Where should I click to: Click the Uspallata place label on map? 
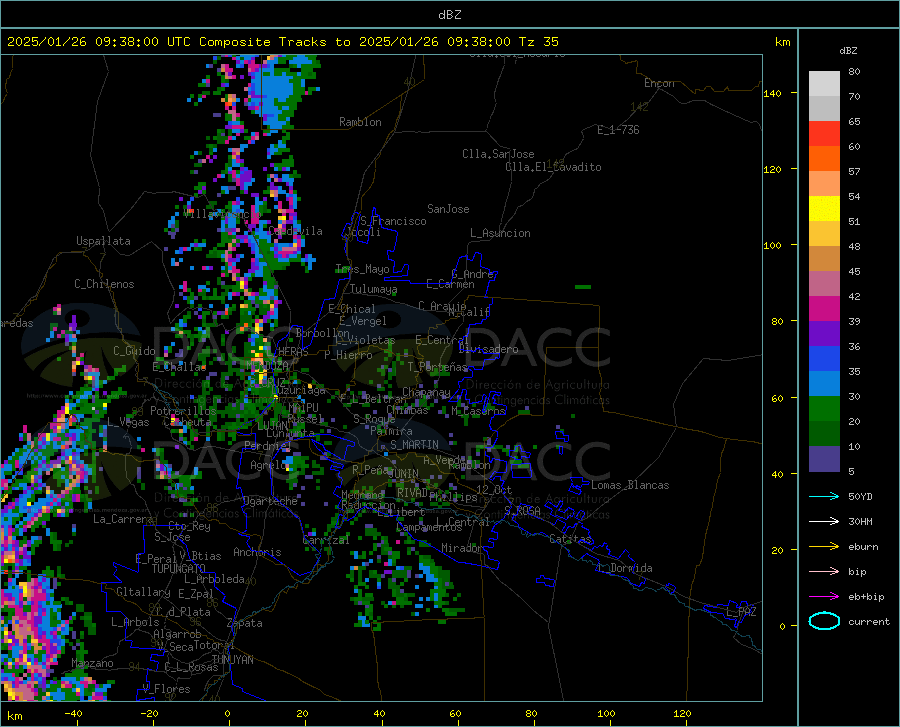[x=103, y=241]
